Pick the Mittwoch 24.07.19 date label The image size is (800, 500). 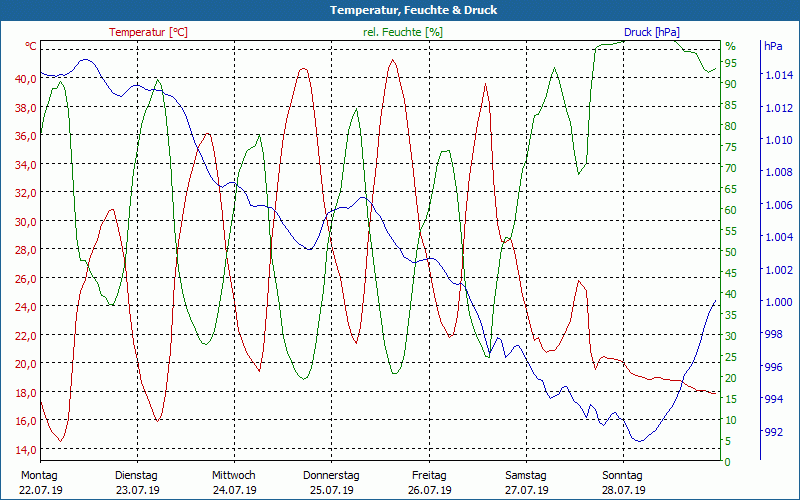point(234,482)
